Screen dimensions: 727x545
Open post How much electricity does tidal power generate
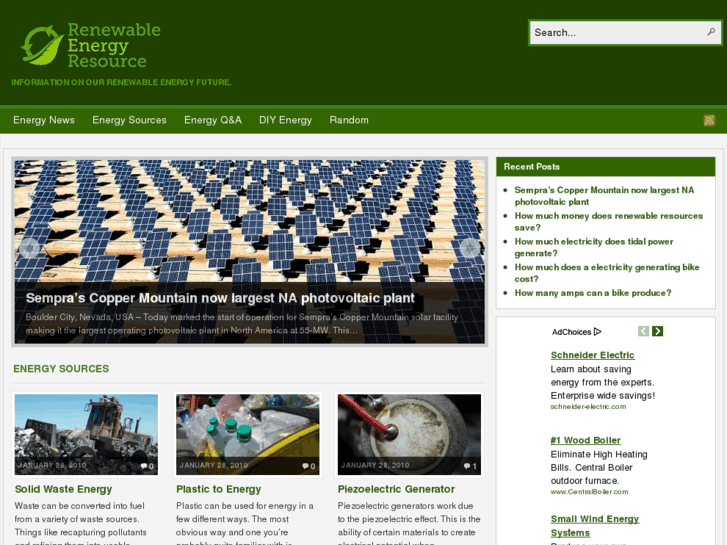point(593,247)
